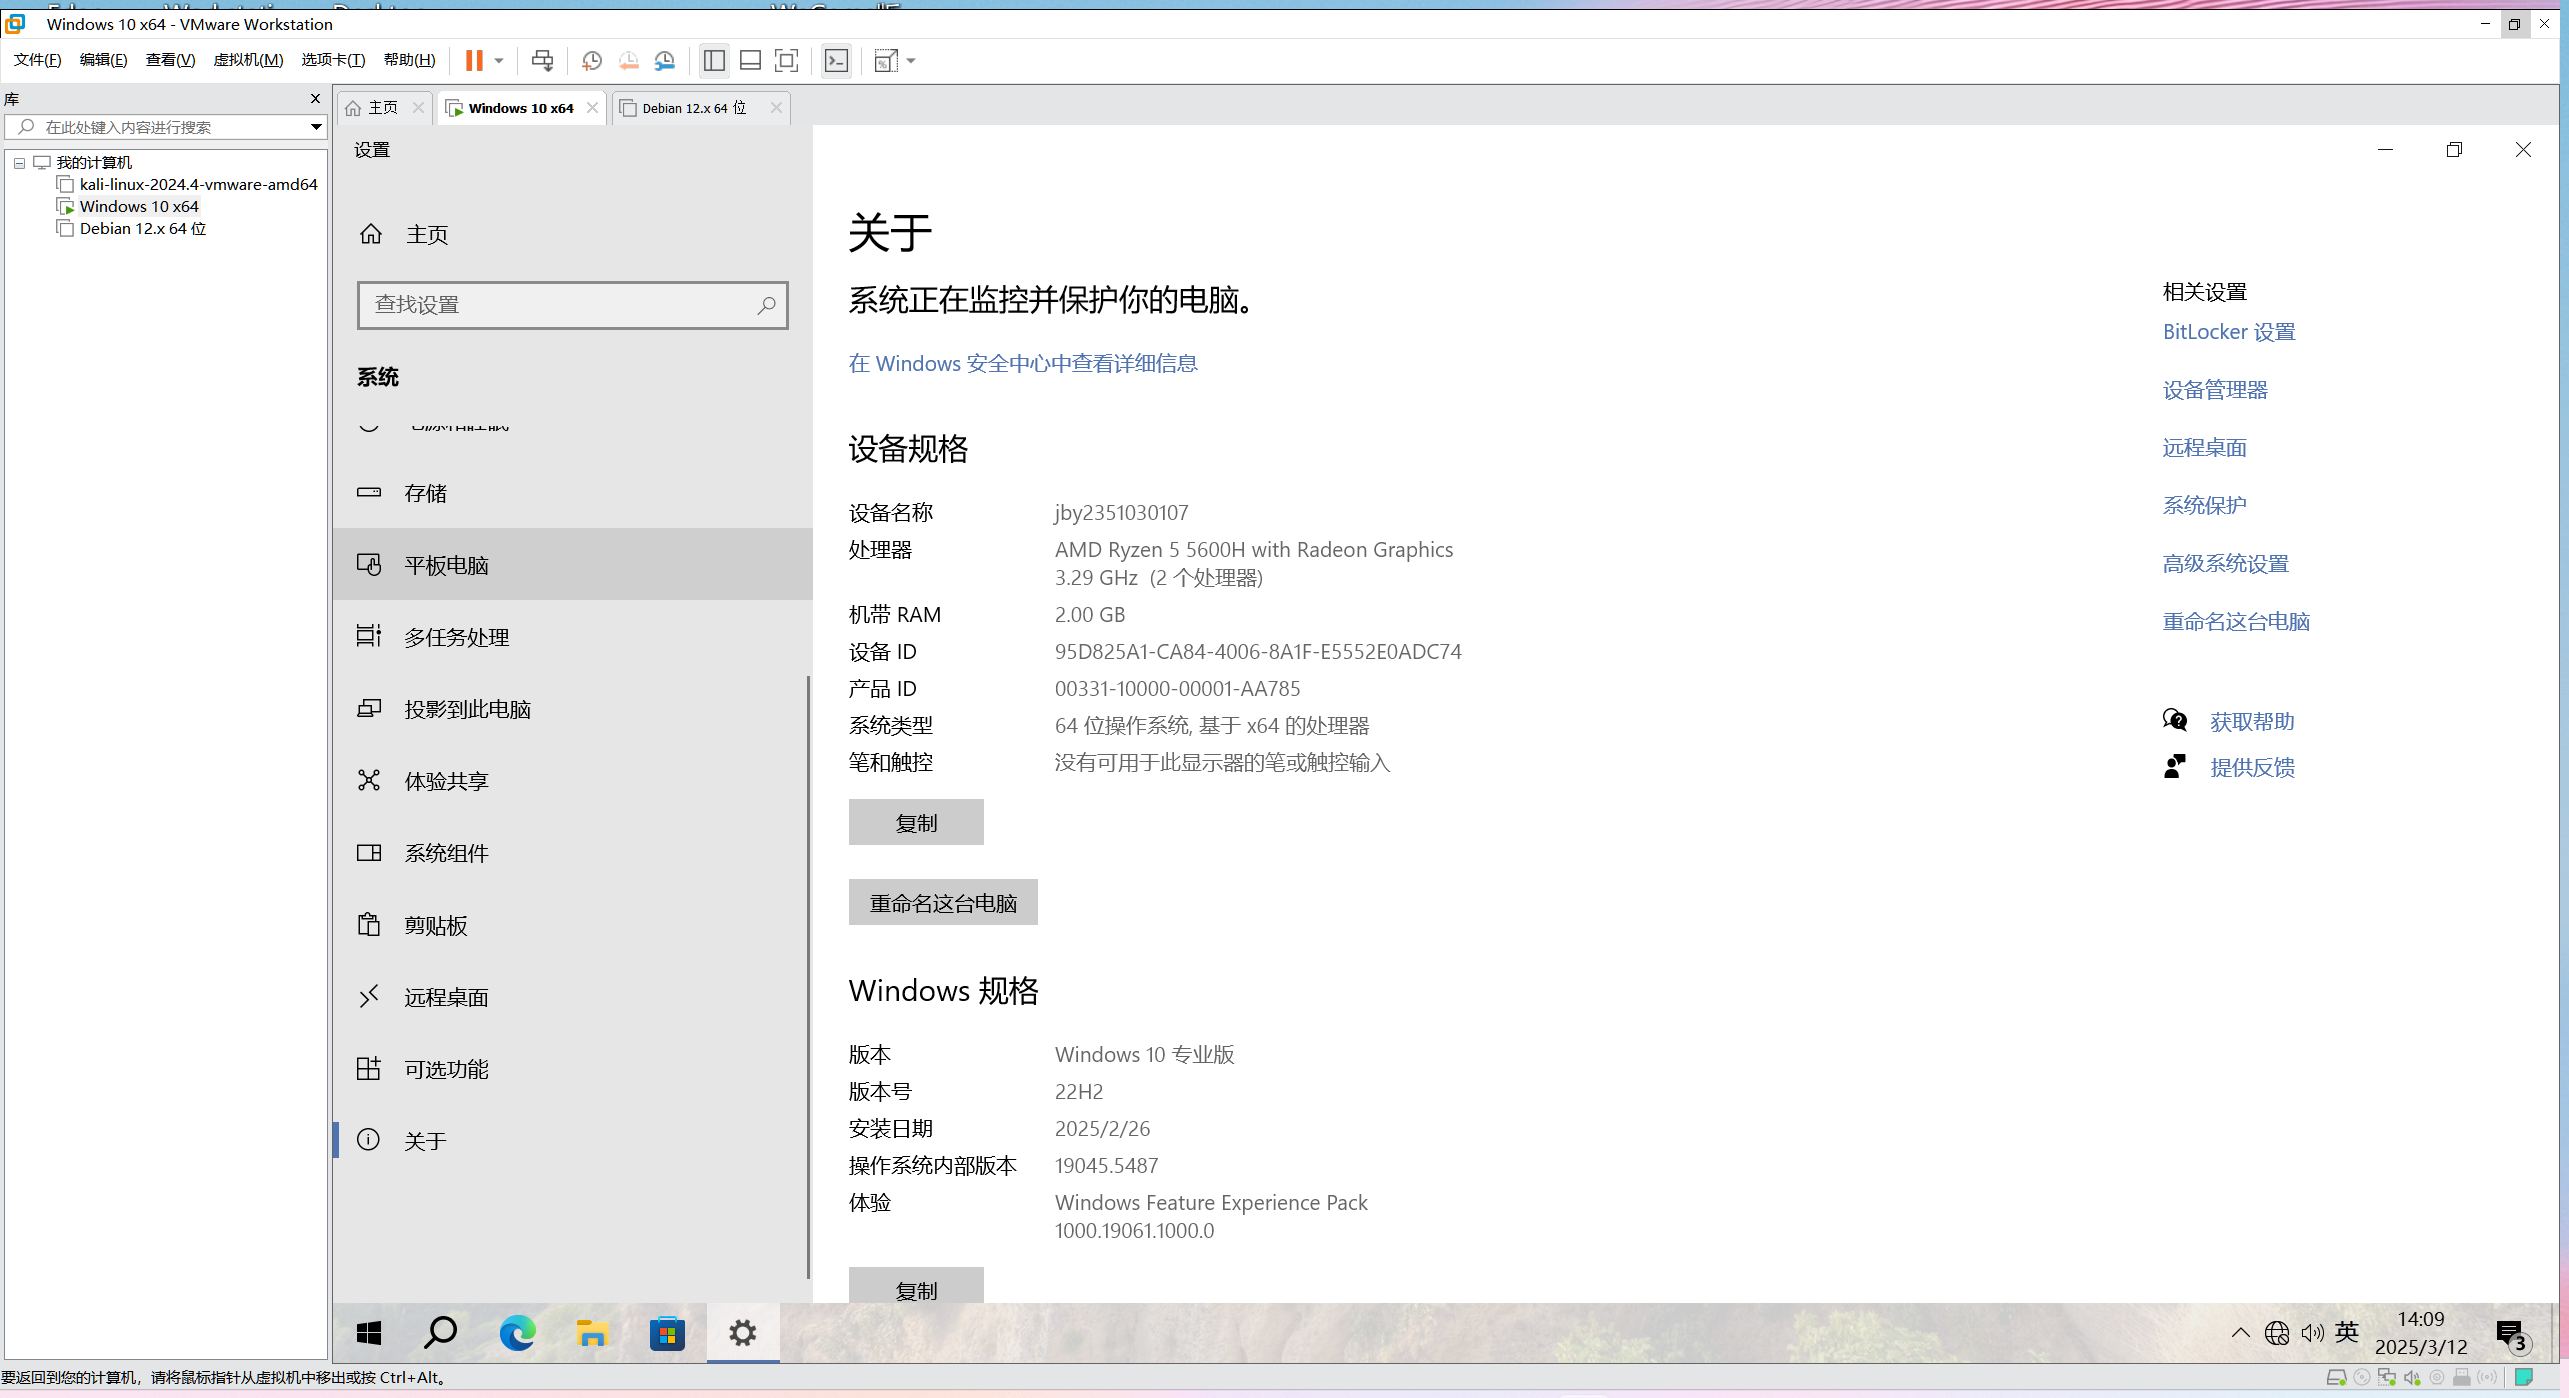
Task: Close the Debian 12.x 64 位 tab
Action: tap(776, 108)
